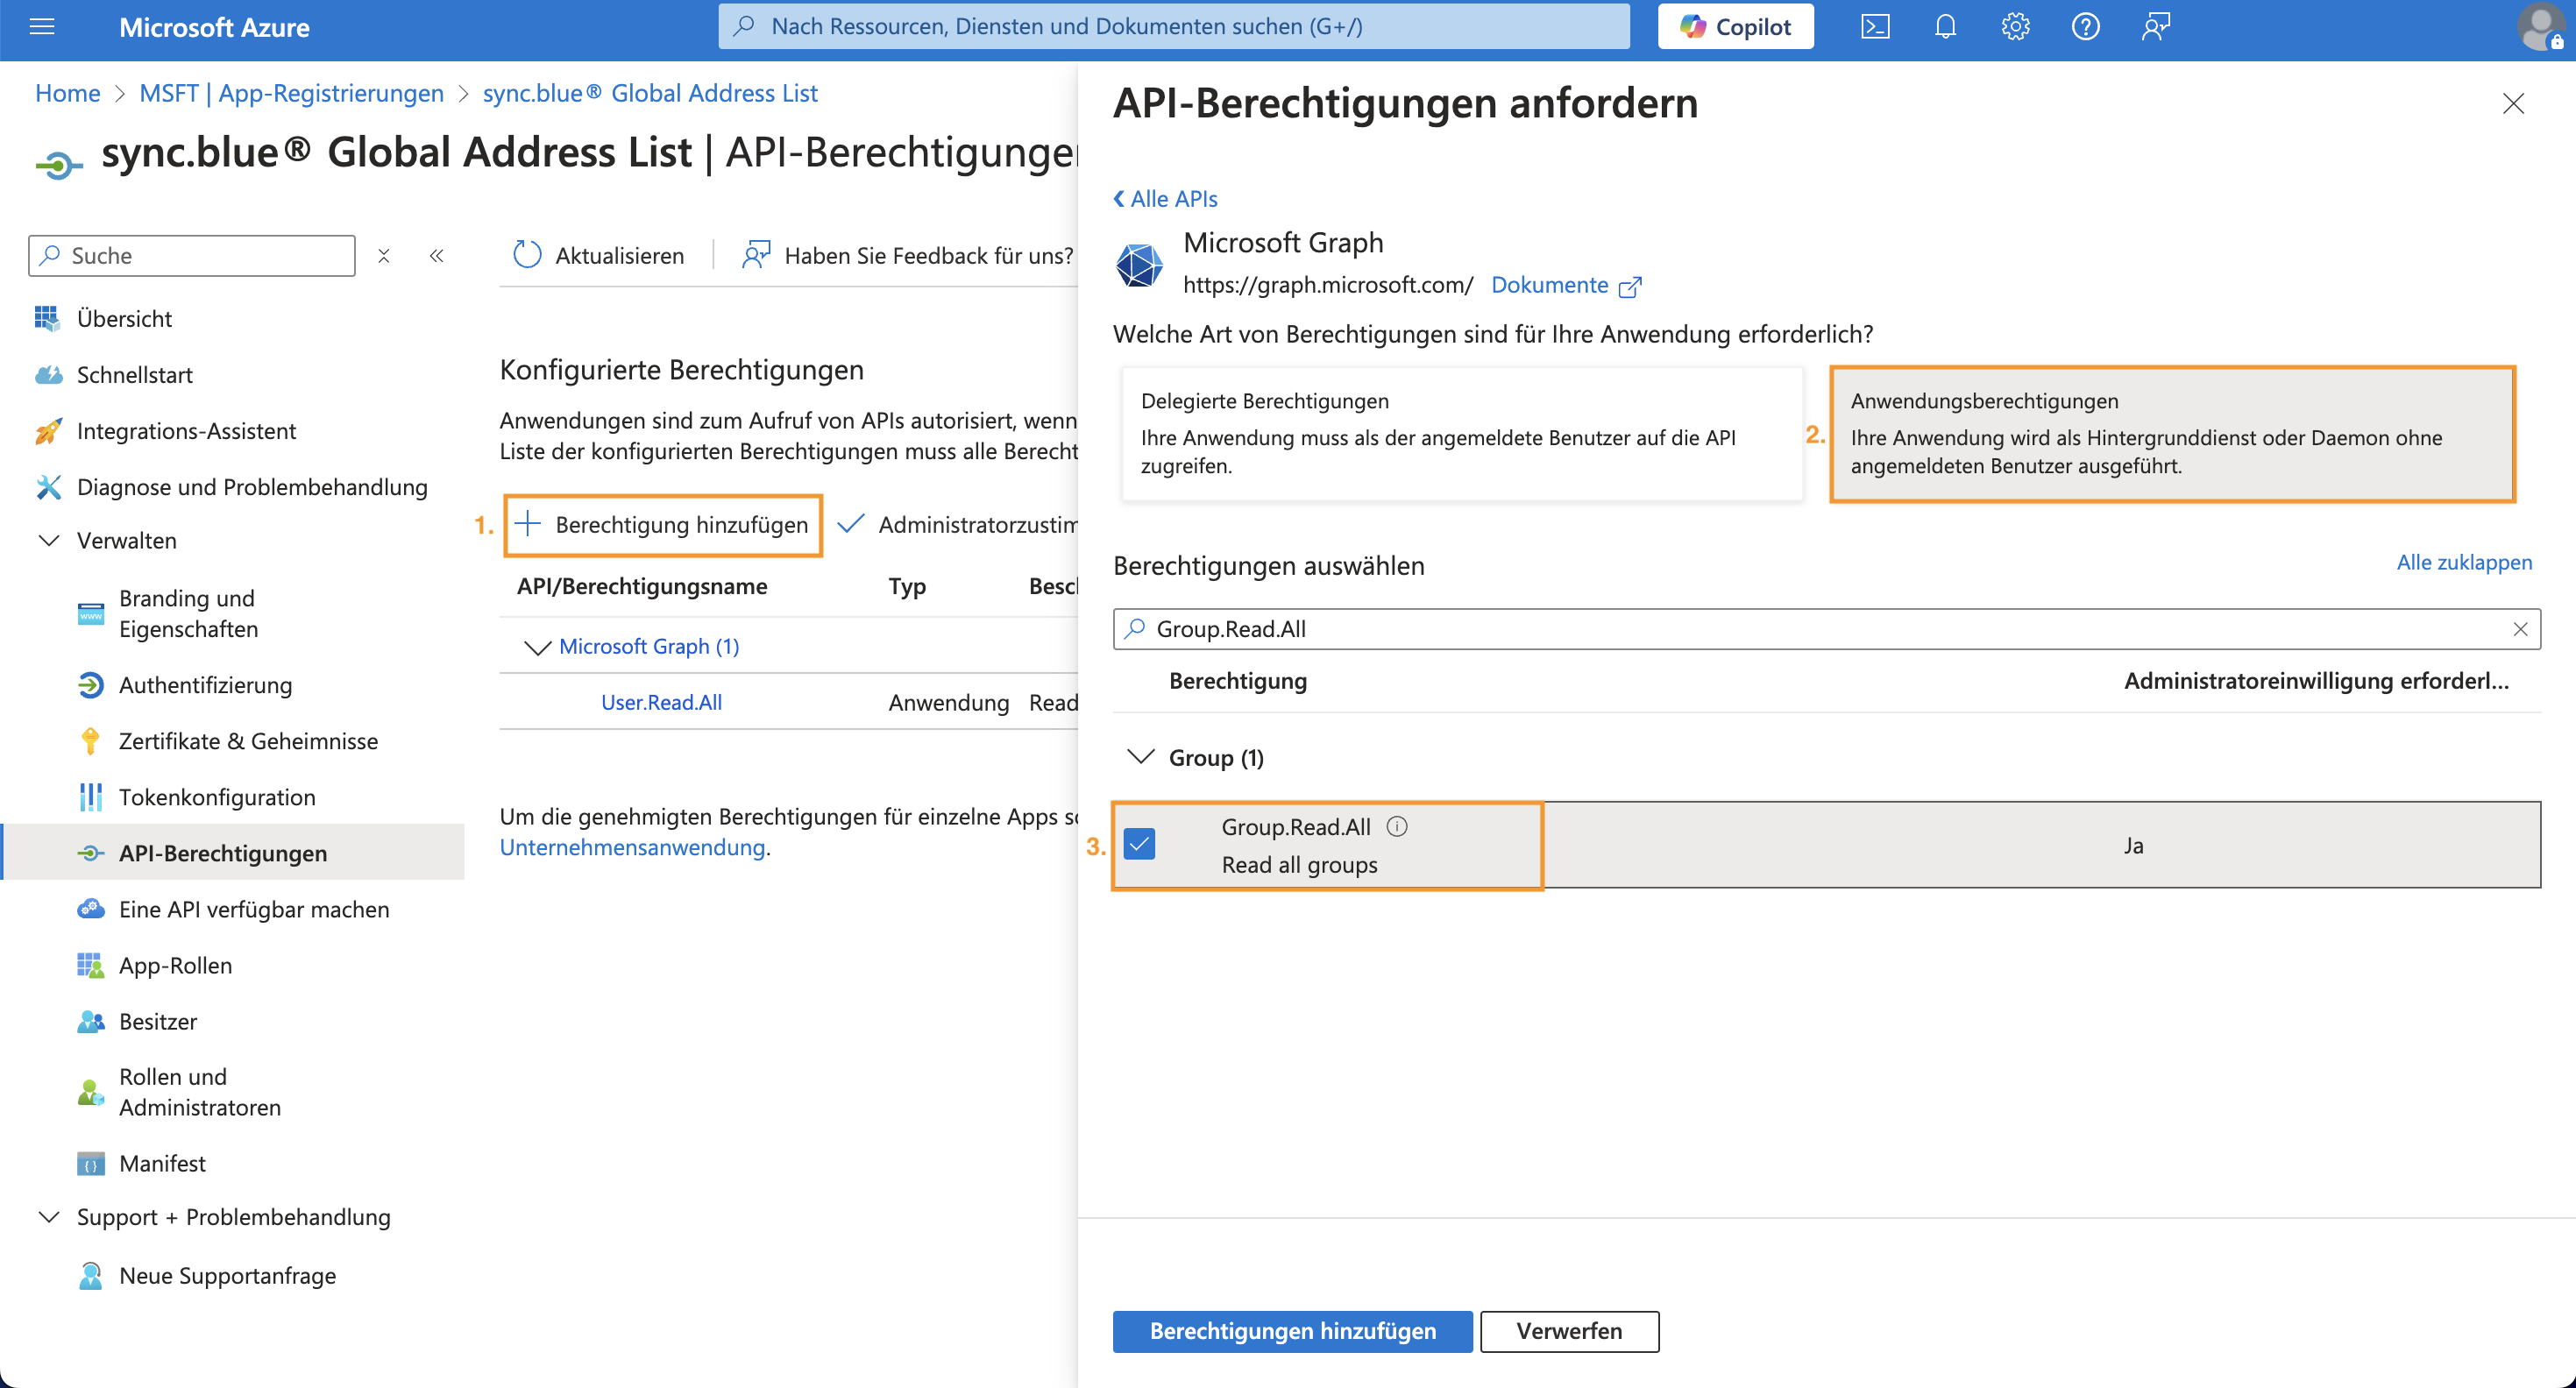The image size is (2576, 1388).
Task: Click the Berechtigungen hinzufügen blue button
Action: click(1292, 1331)
